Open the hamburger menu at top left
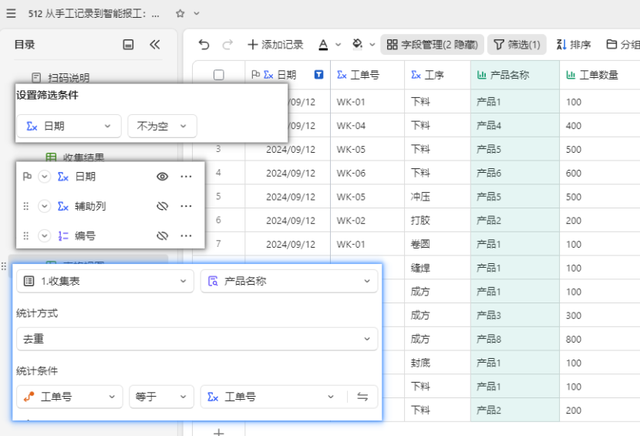Screen dimensions: 640x436 coord(11,13)
